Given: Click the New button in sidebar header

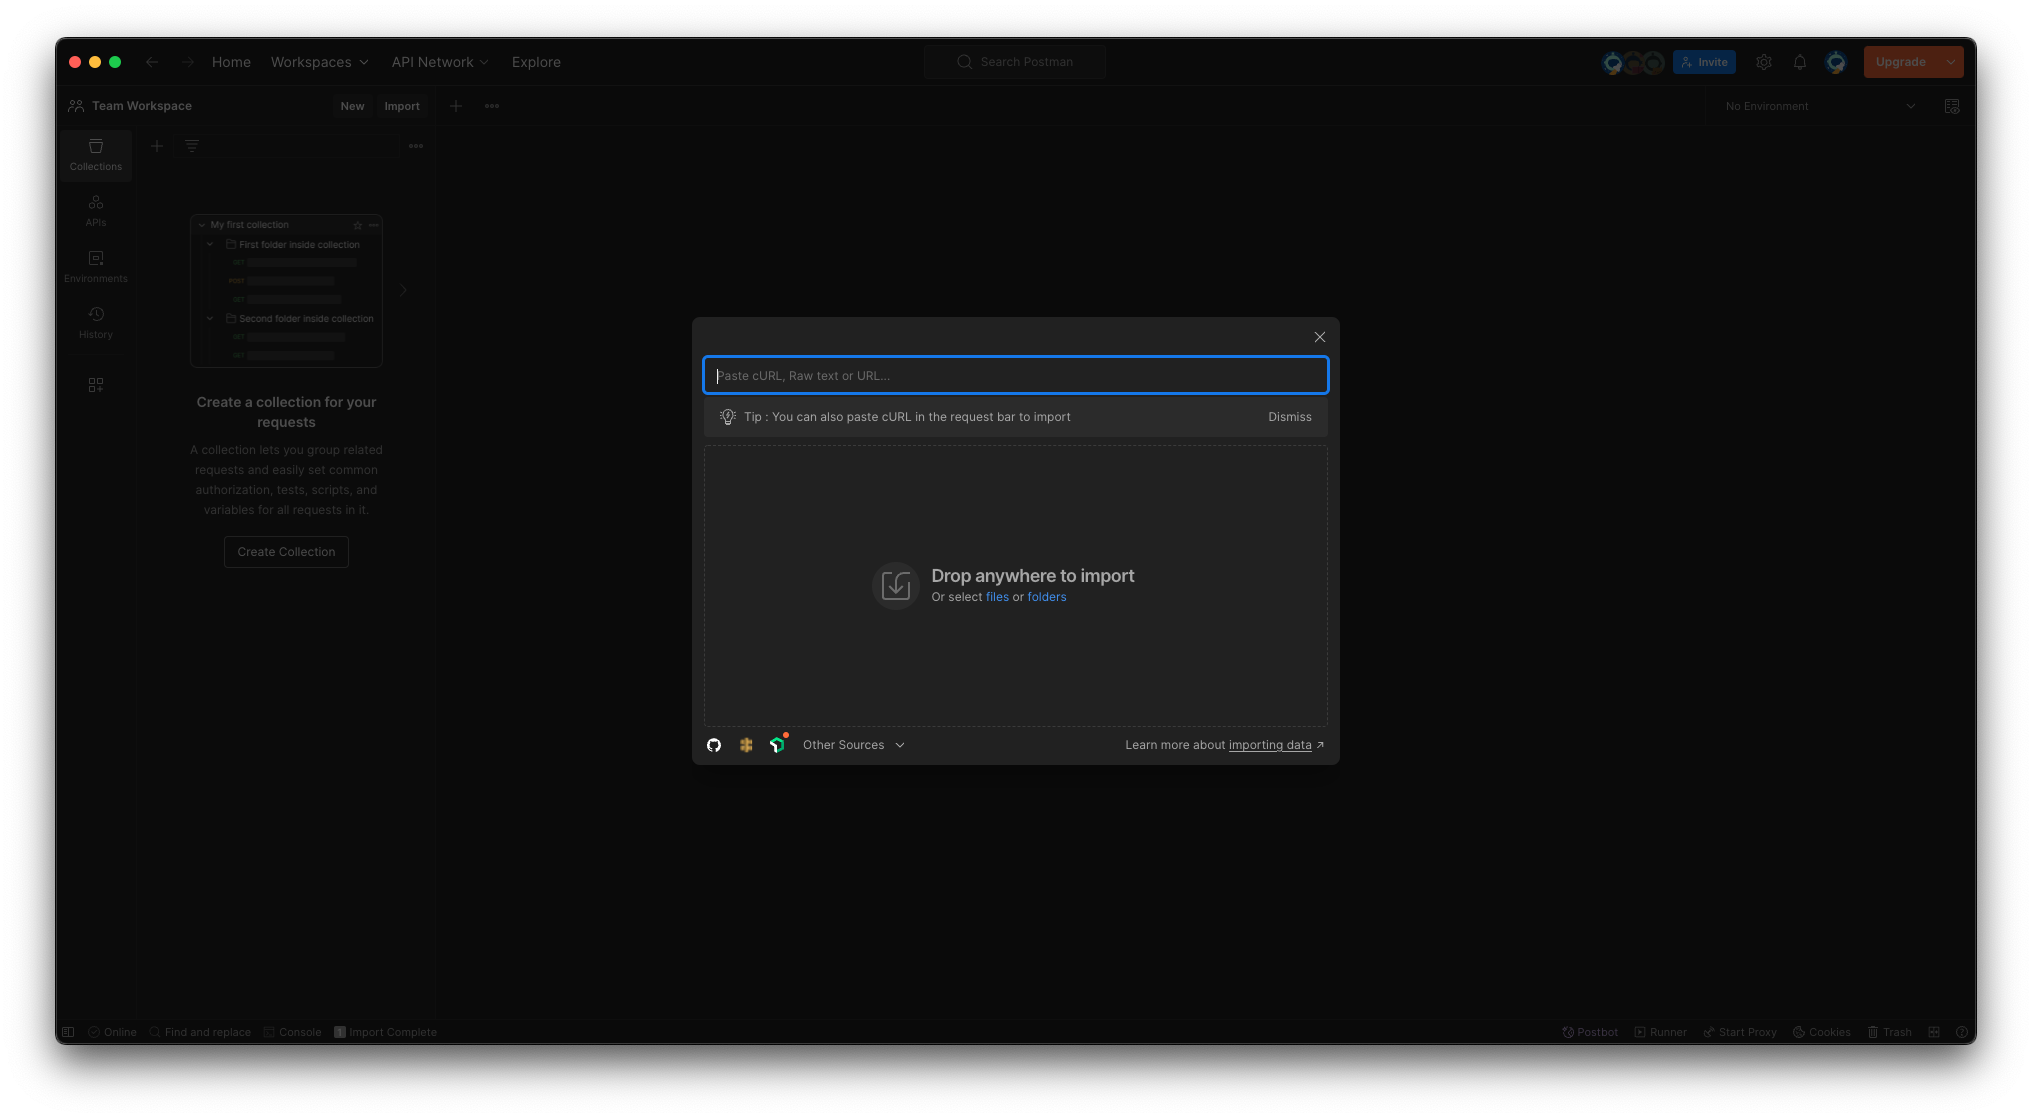Looking at the screenshot, I should (x=352, y=106).
